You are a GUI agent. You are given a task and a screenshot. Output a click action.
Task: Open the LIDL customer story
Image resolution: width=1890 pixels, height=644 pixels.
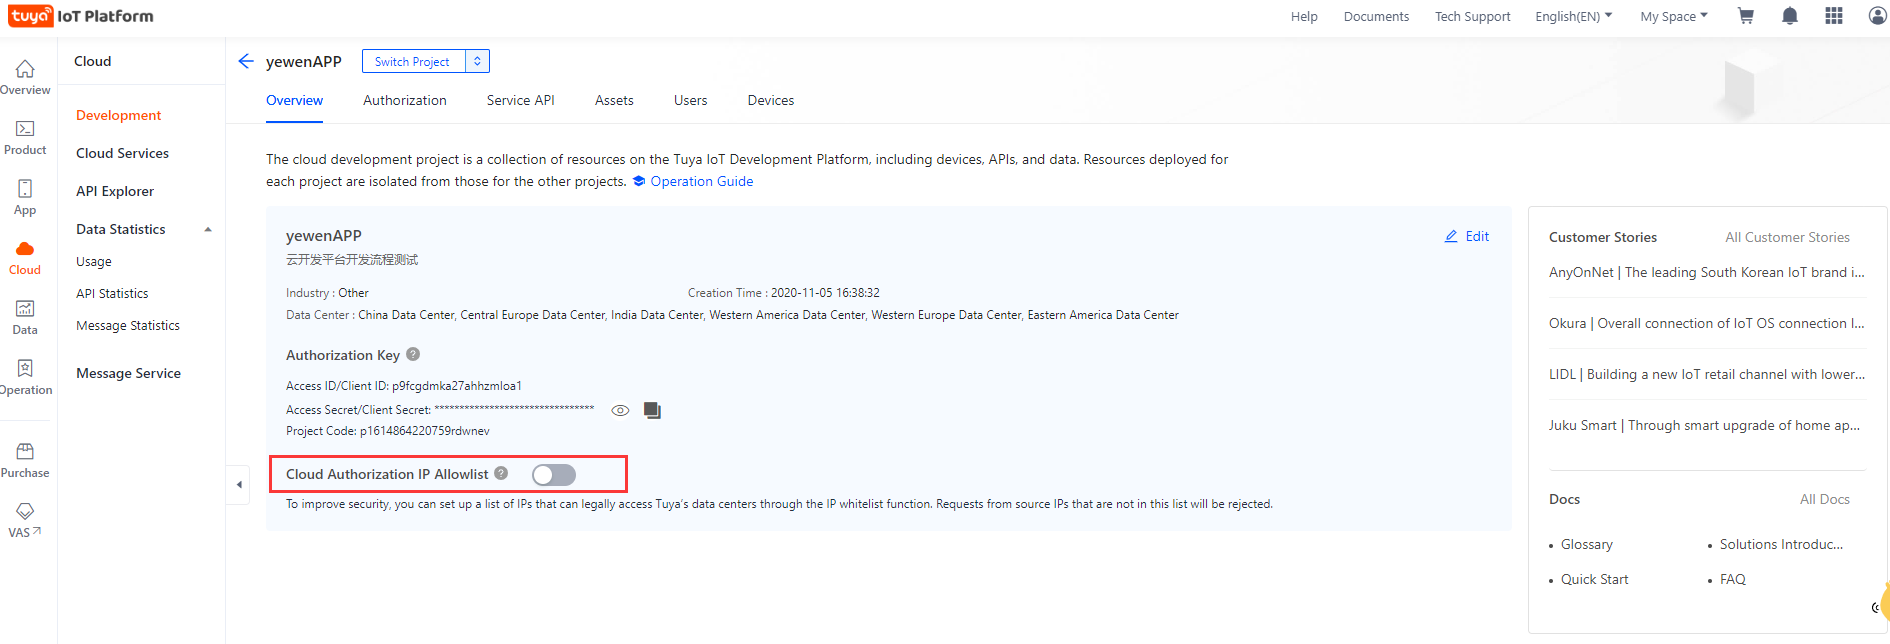tap(1707, 374)
